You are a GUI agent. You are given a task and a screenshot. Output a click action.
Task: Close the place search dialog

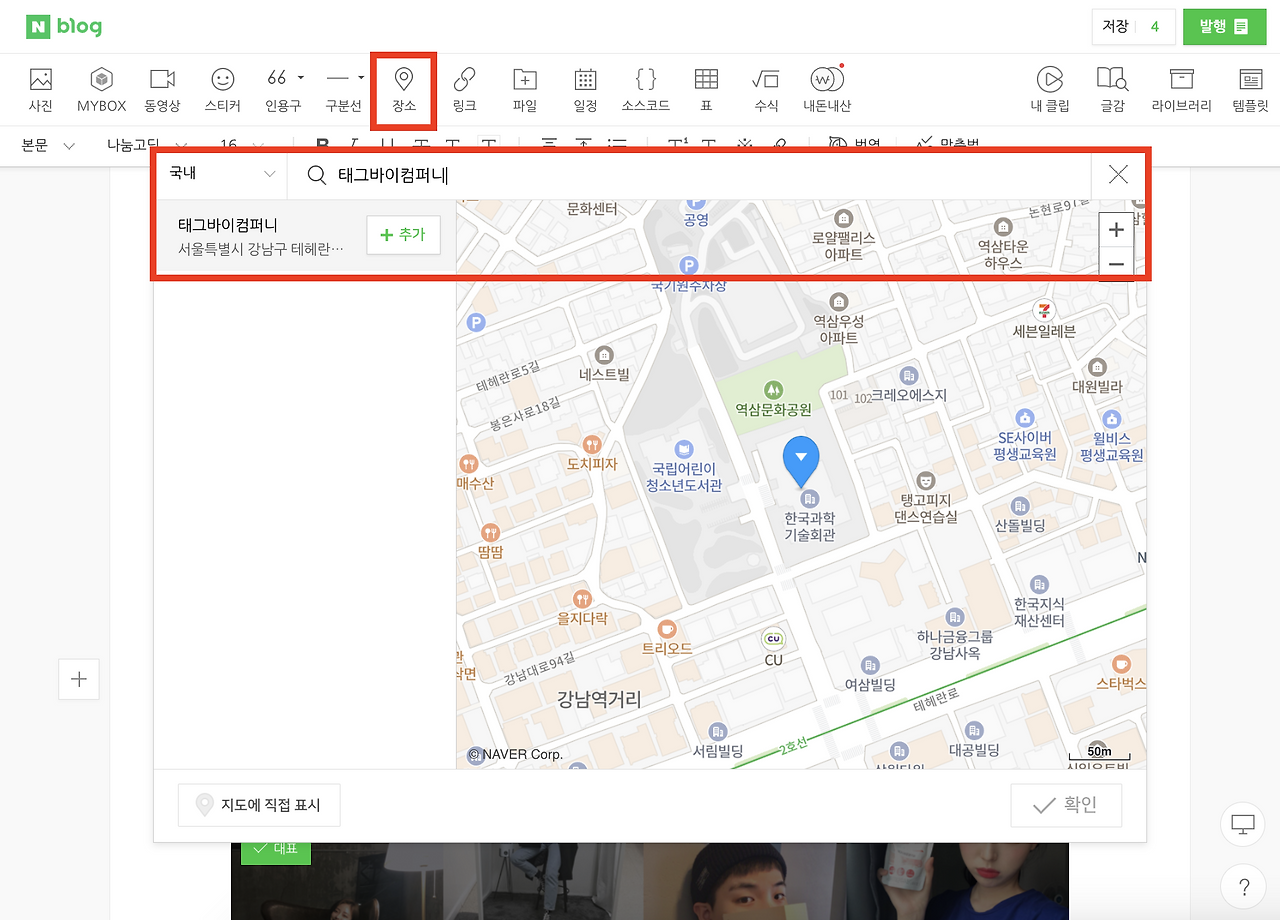point(1118,173)
